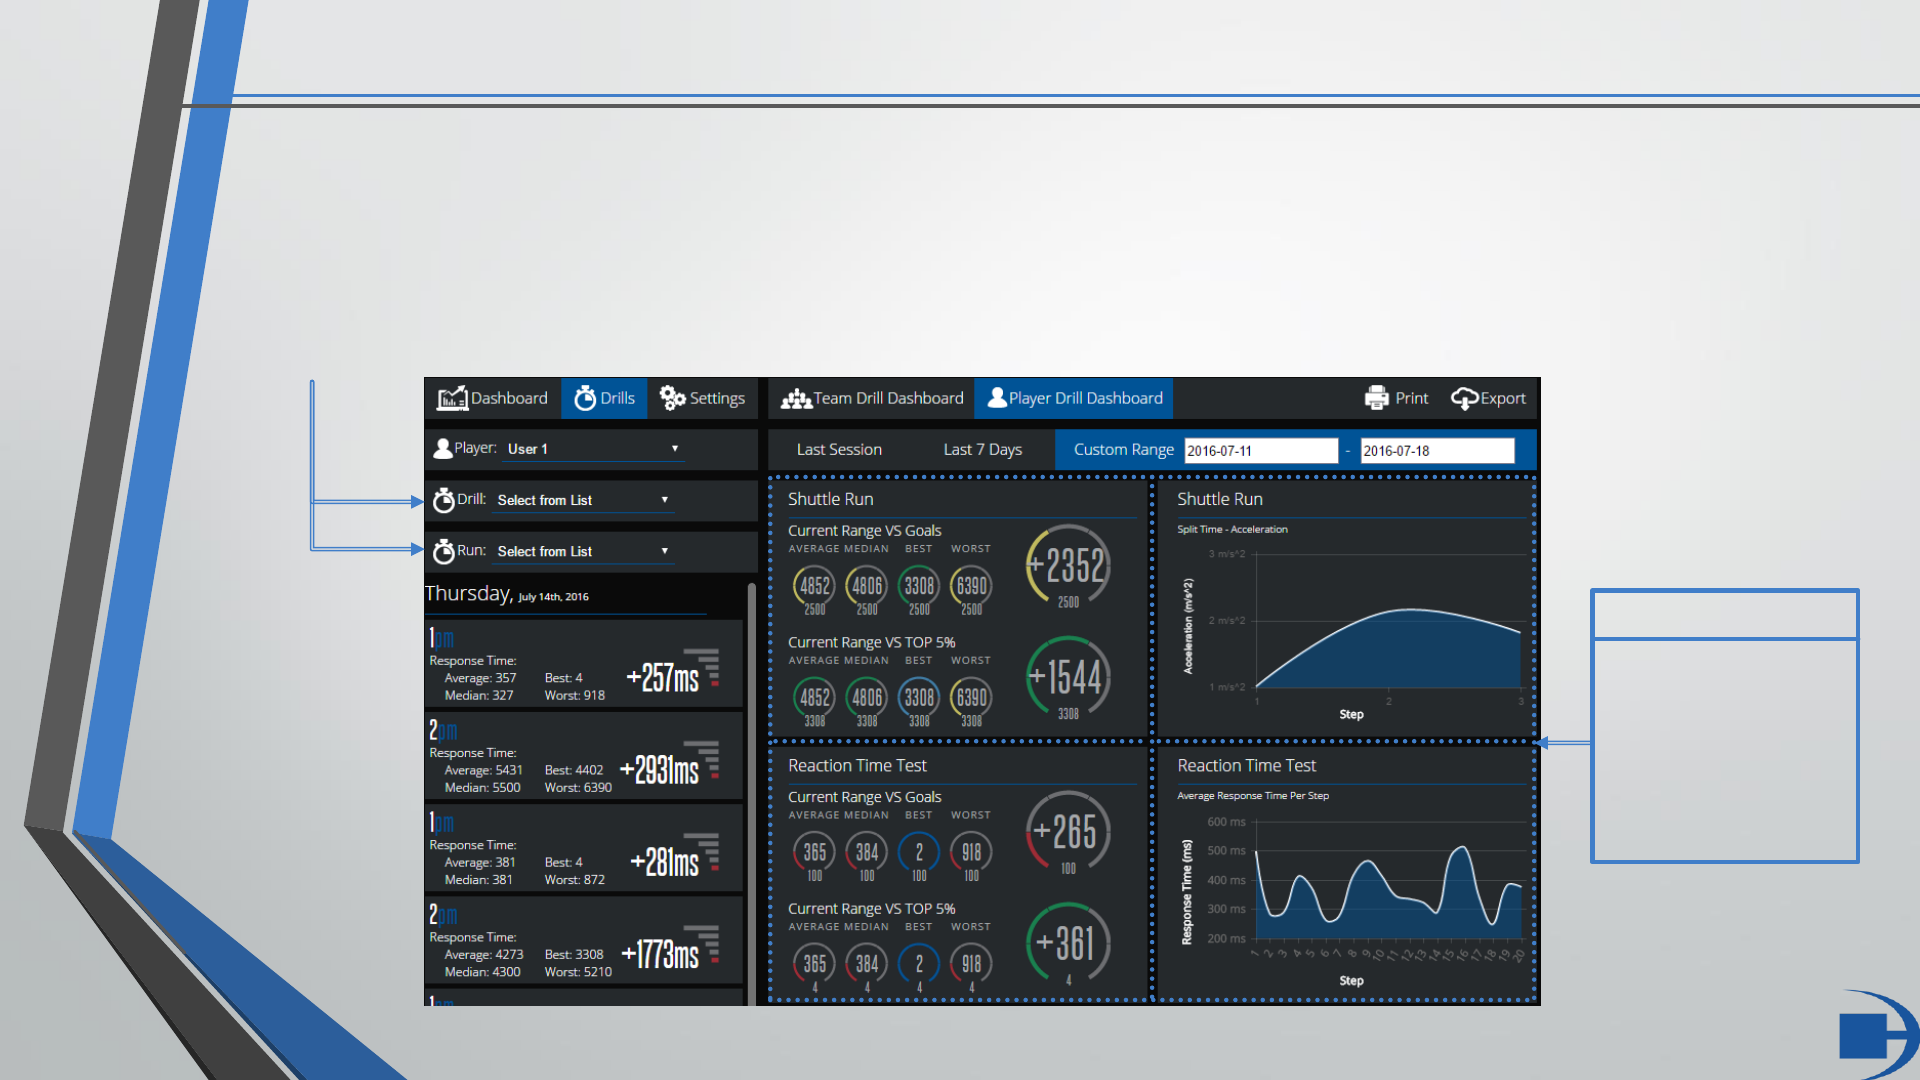This screenshot has width=1920, height=1080.
Task: Open the 1pm session with +257ms
Action: 583,665
